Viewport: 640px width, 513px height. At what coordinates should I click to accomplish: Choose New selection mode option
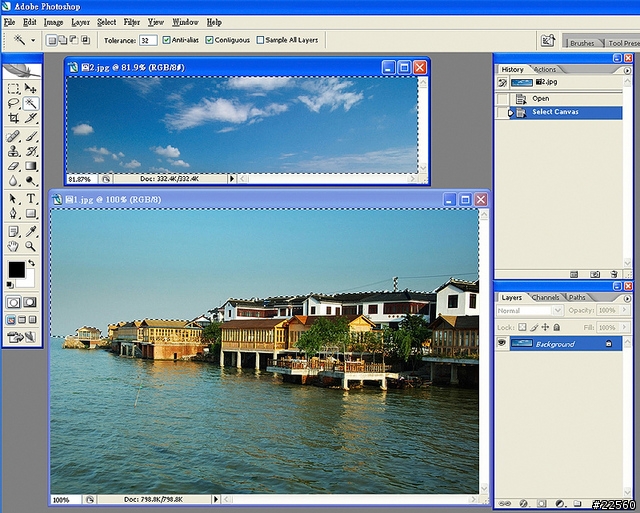click(51, 40)
